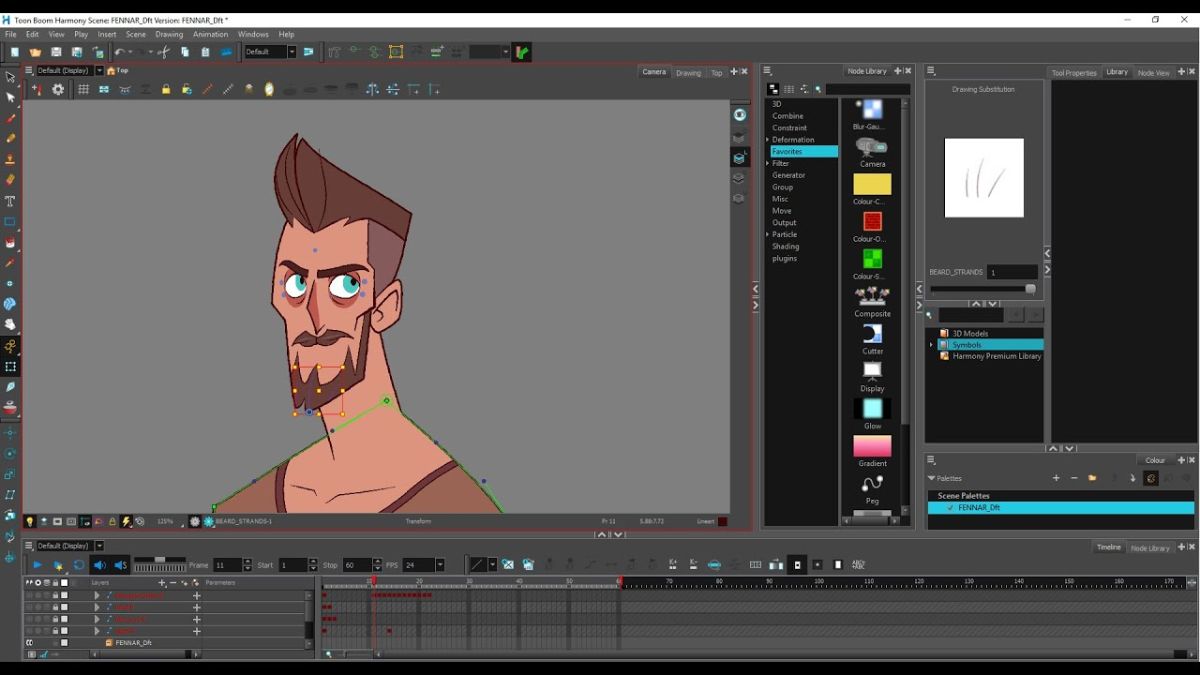The image size is (1200, 675).
Task: Click the Glow node in Node Library
Action: click(872, 414)
